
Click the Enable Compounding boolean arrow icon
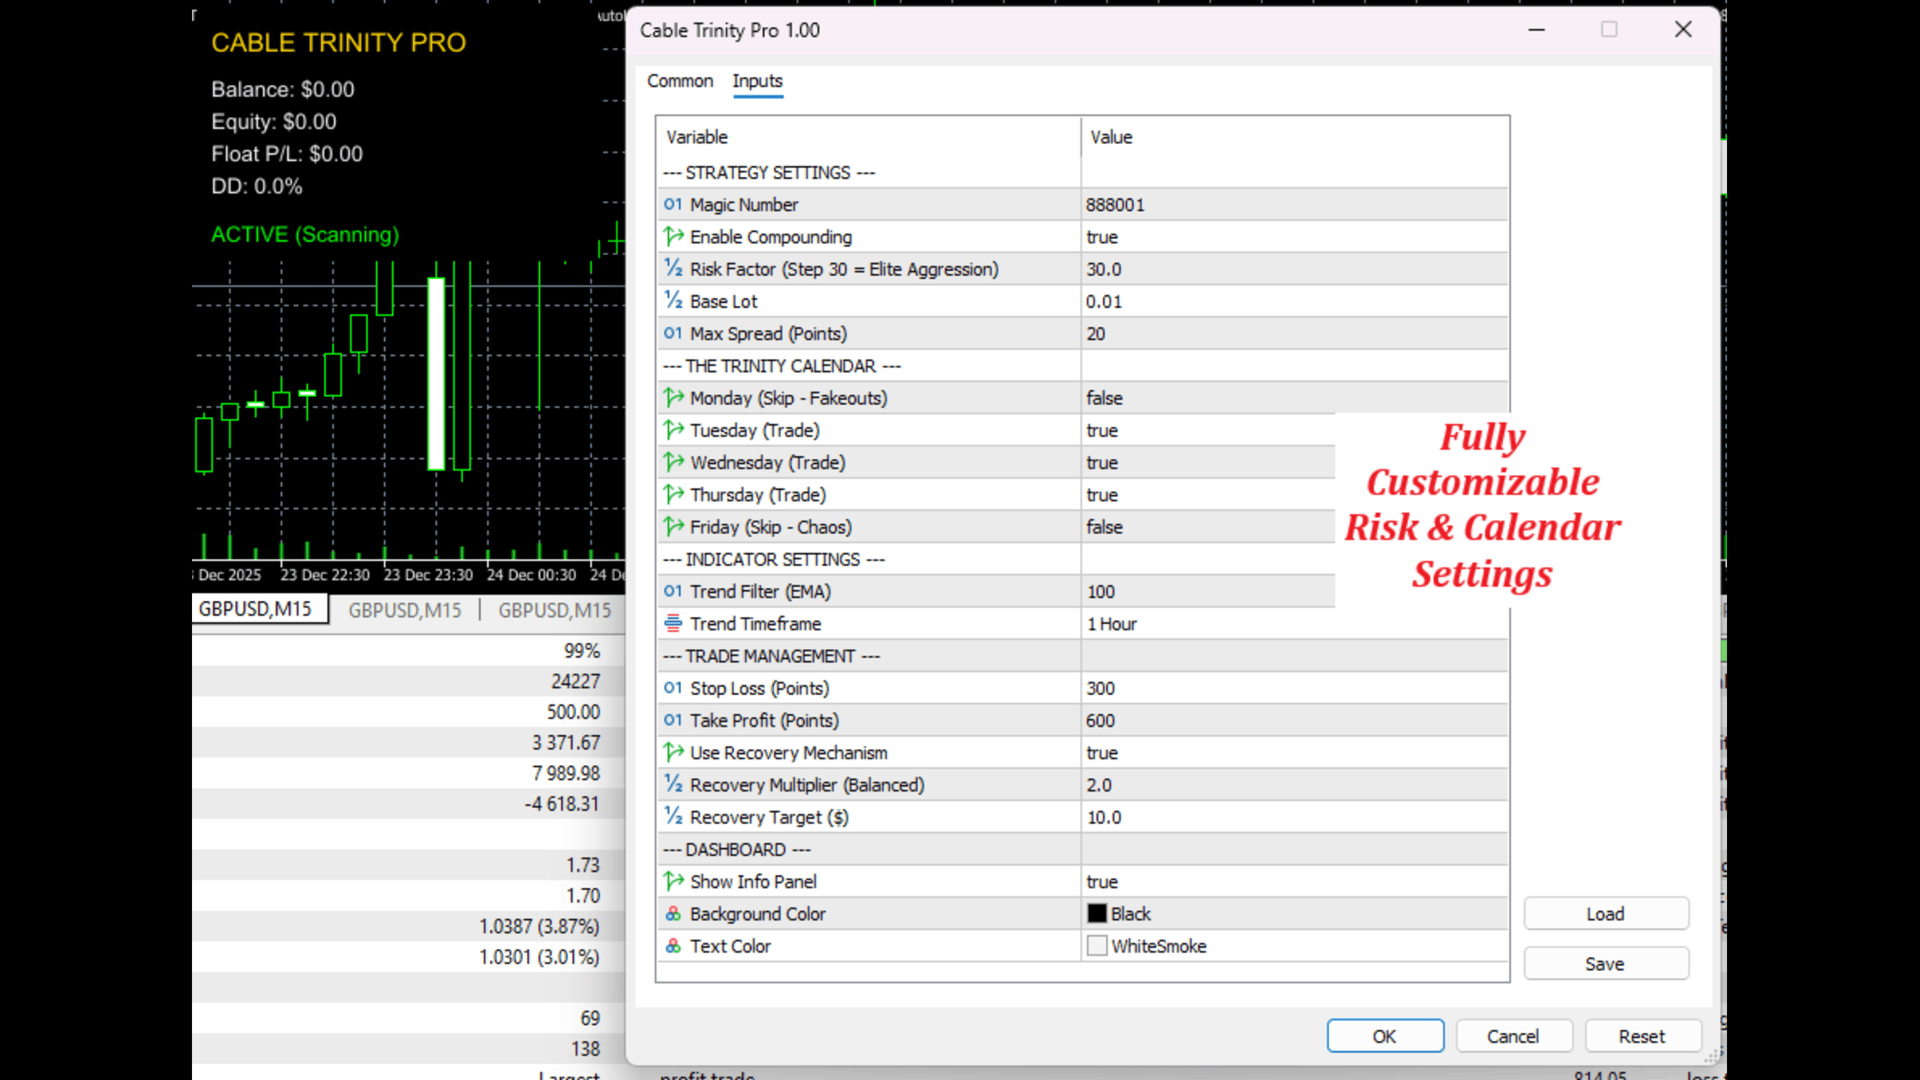coord(673,237)
